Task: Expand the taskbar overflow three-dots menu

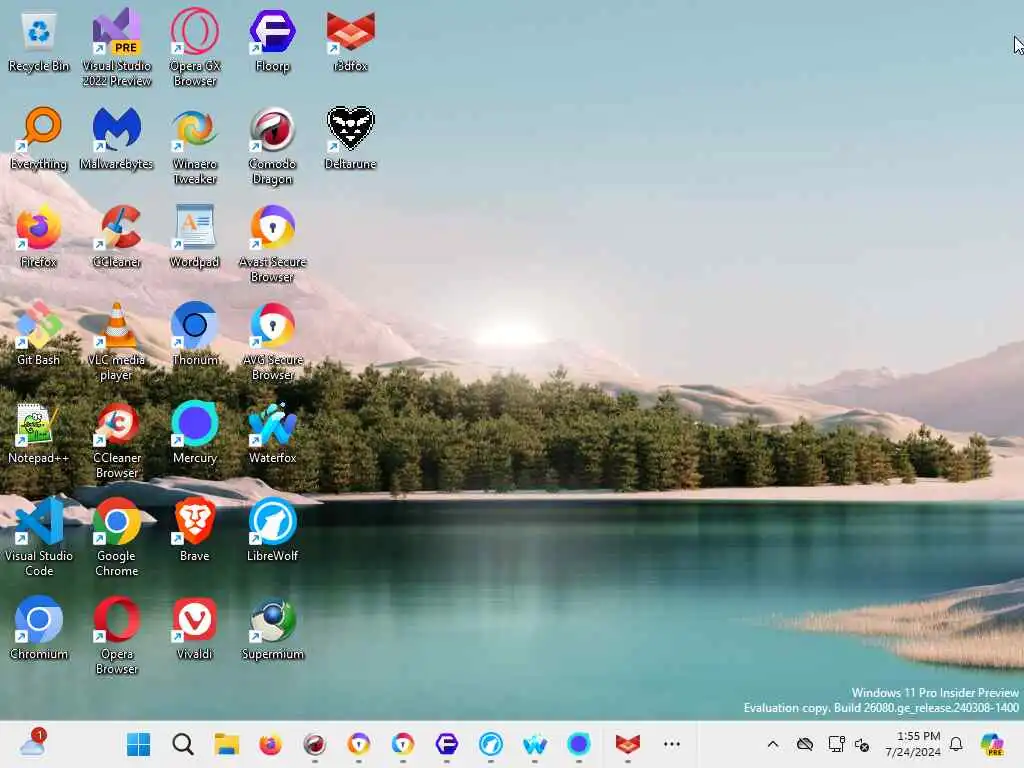Action: click(672, 744)
